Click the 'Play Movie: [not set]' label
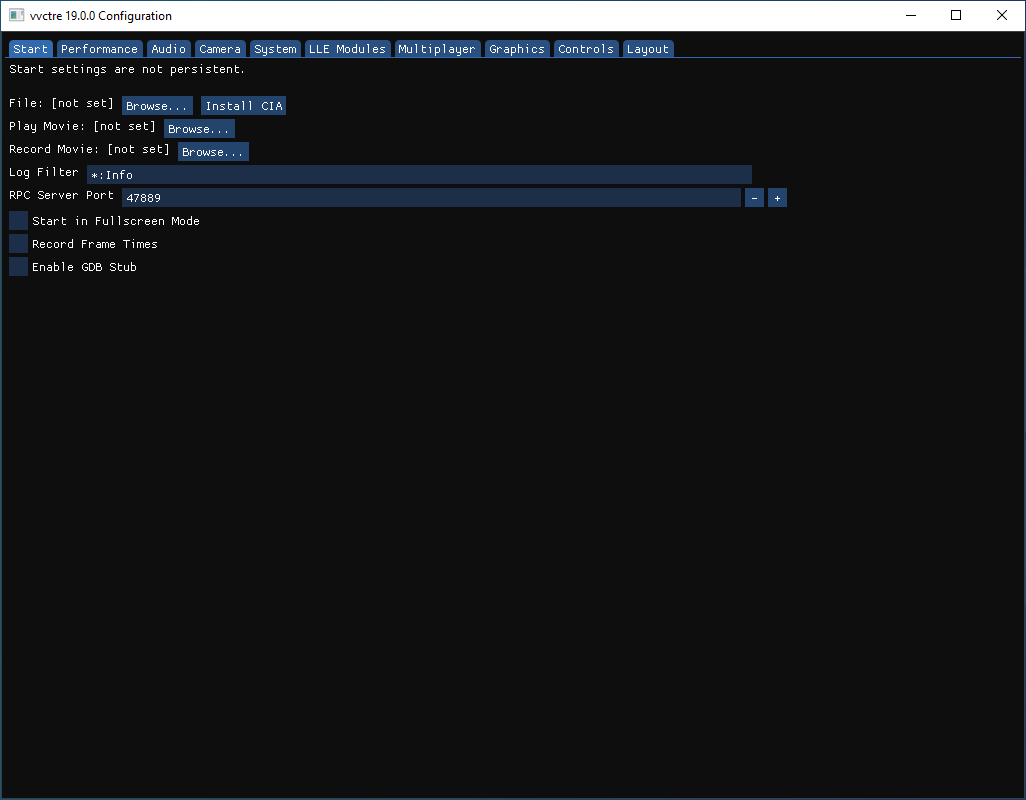Image resolution: width=1026 pixels, height=800 pixels. click(82, 126)
